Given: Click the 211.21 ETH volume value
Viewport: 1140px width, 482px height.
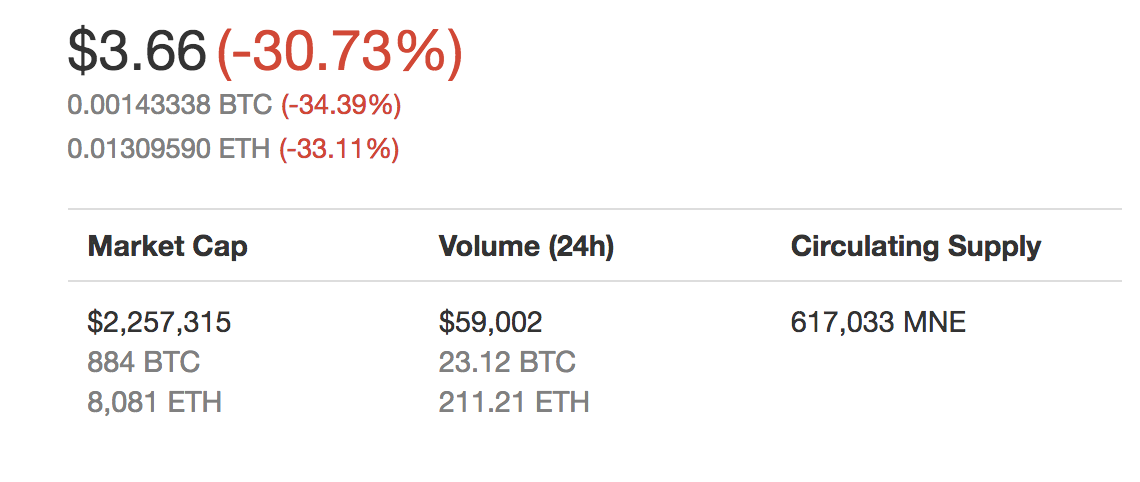Looking at the screenshot, I should coord(514,402).
